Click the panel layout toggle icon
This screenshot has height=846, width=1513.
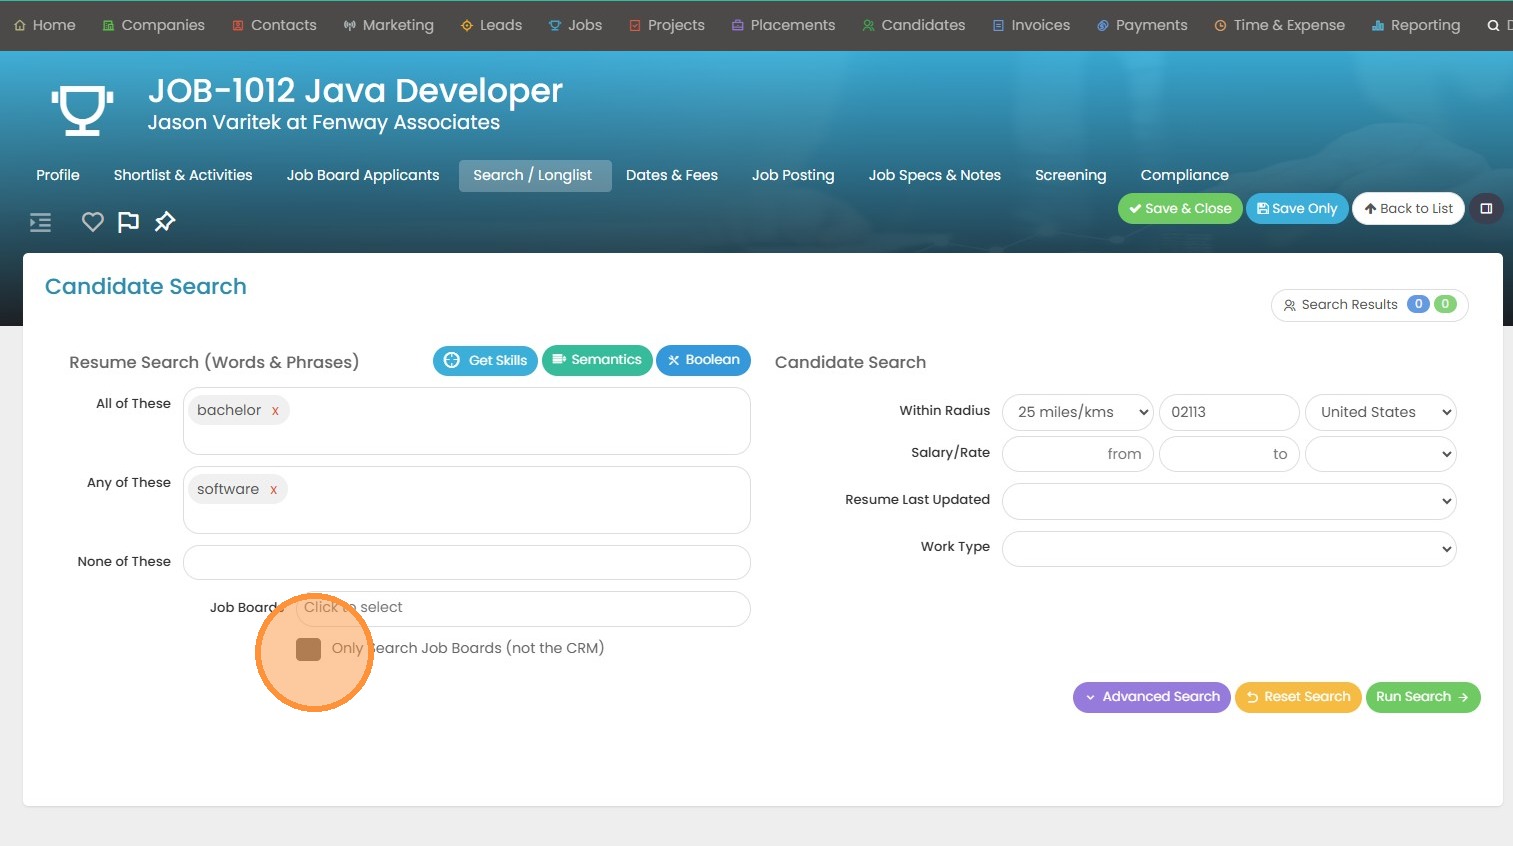click(1486, 209)
